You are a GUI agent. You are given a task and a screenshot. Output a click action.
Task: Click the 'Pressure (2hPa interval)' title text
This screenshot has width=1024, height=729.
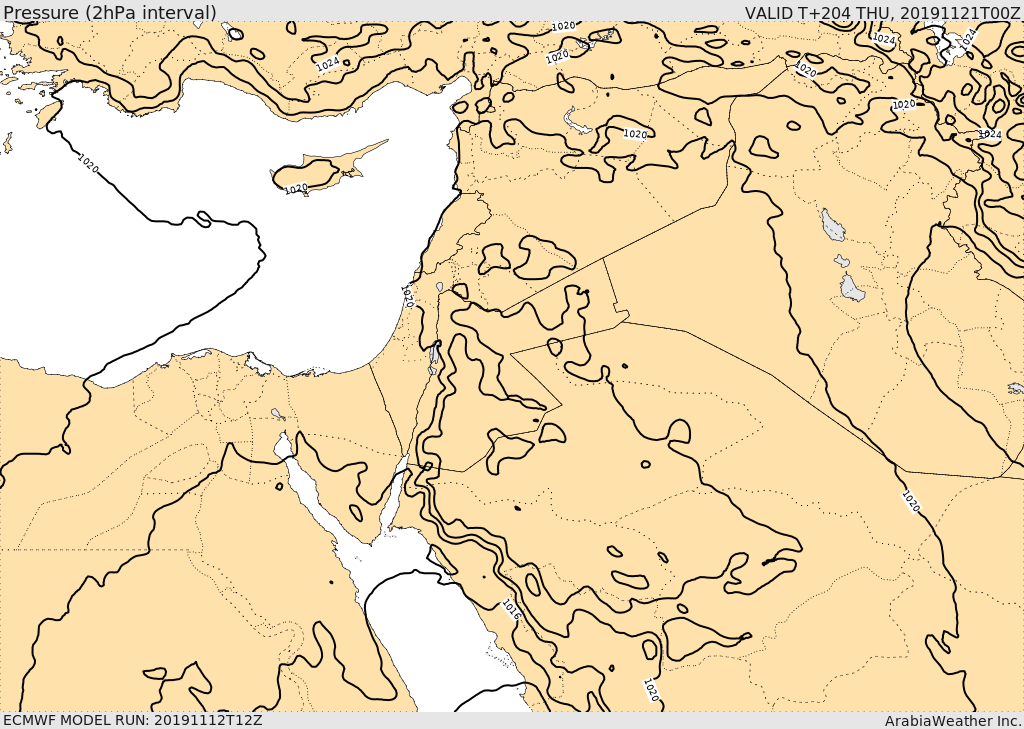pyautogui.click(x=110, y=12)
